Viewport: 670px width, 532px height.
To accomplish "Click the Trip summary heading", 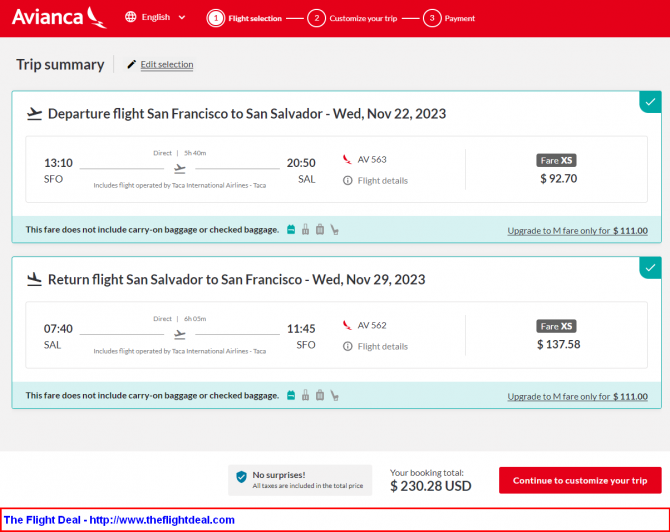I will click(60, 65).
